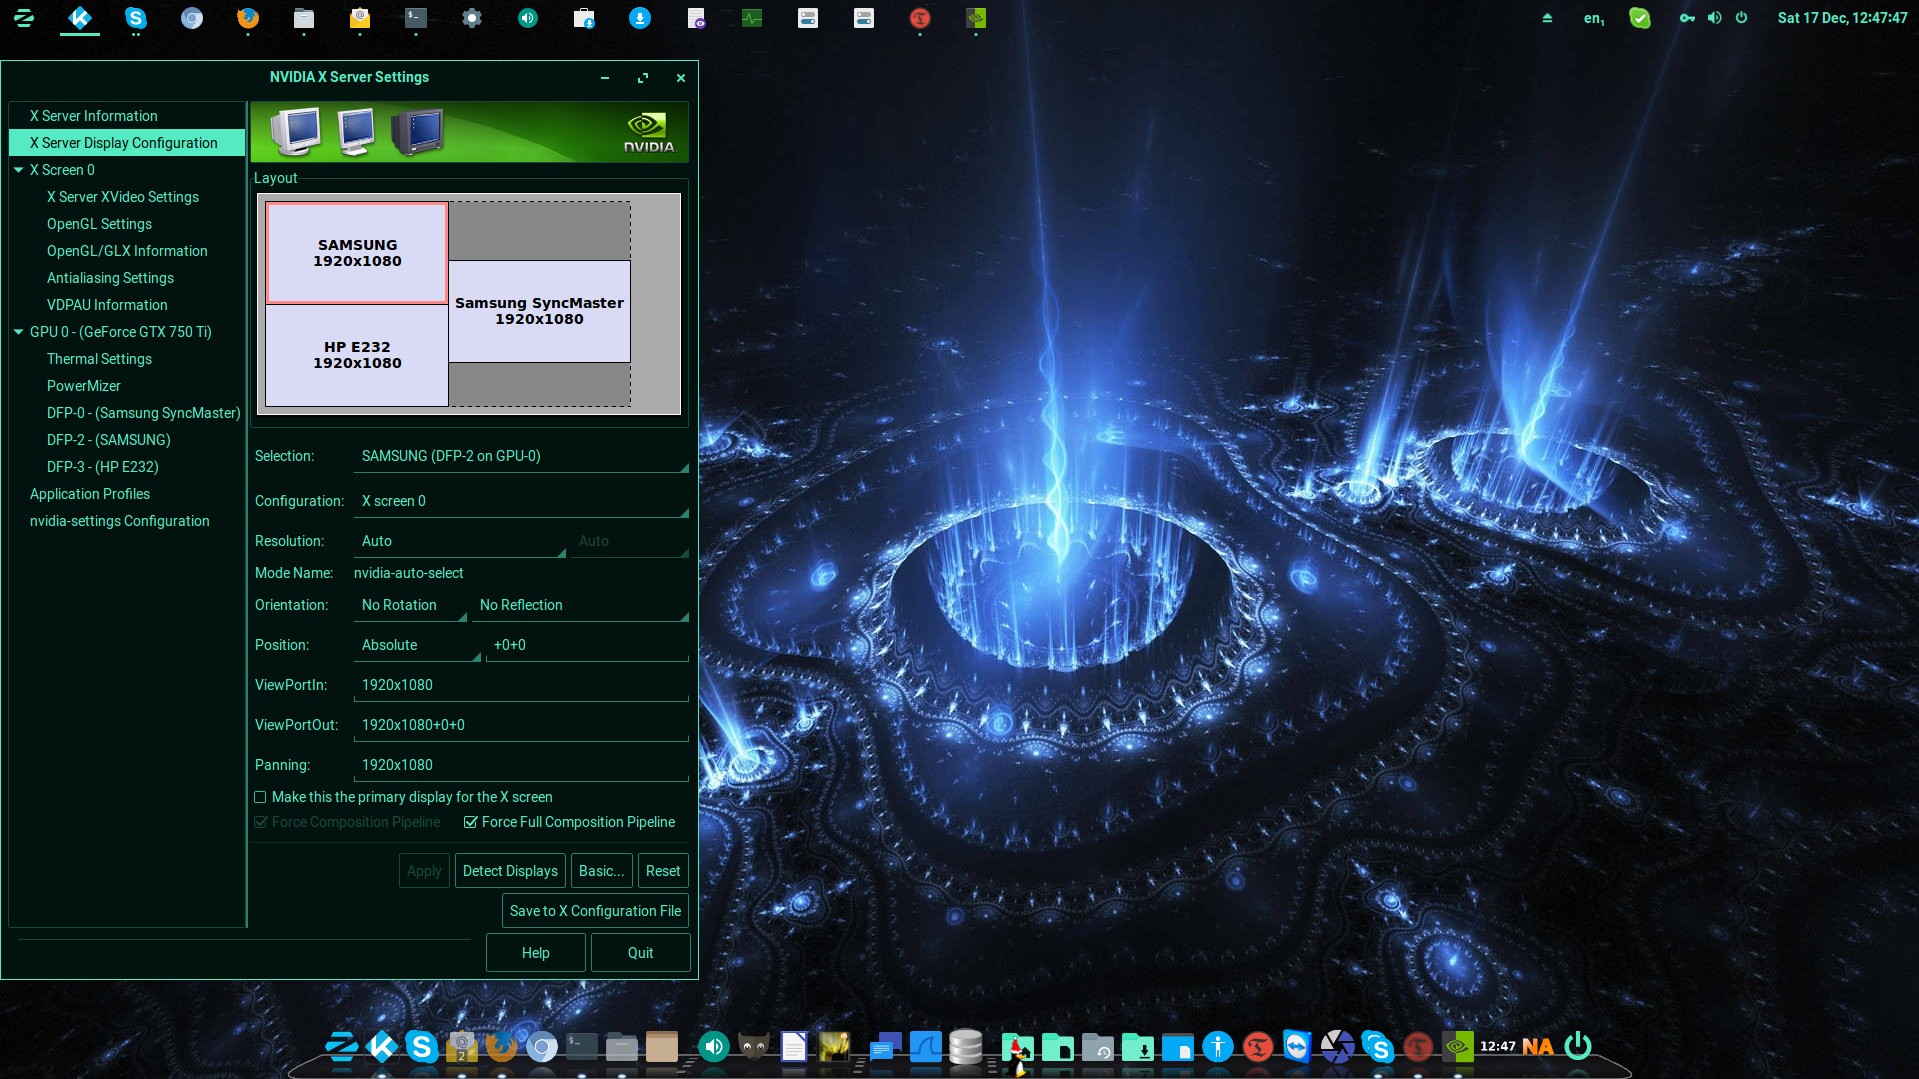Open the Zorin menu in the top-left corner
The height and width of the screenshot is (1079, 1919).
coord(24,18)
